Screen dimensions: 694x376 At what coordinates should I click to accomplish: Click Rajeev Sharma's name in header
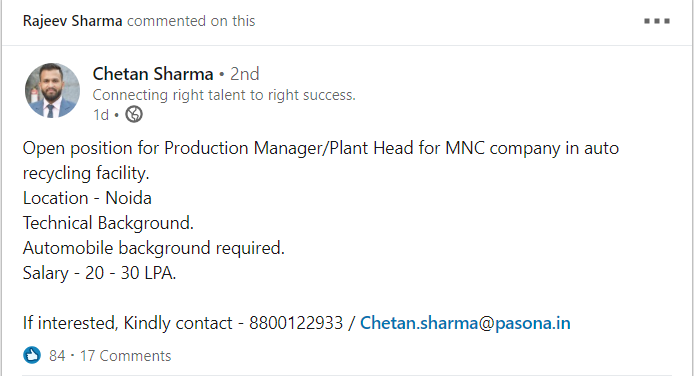pyautogui.click(x=73, y=21)
